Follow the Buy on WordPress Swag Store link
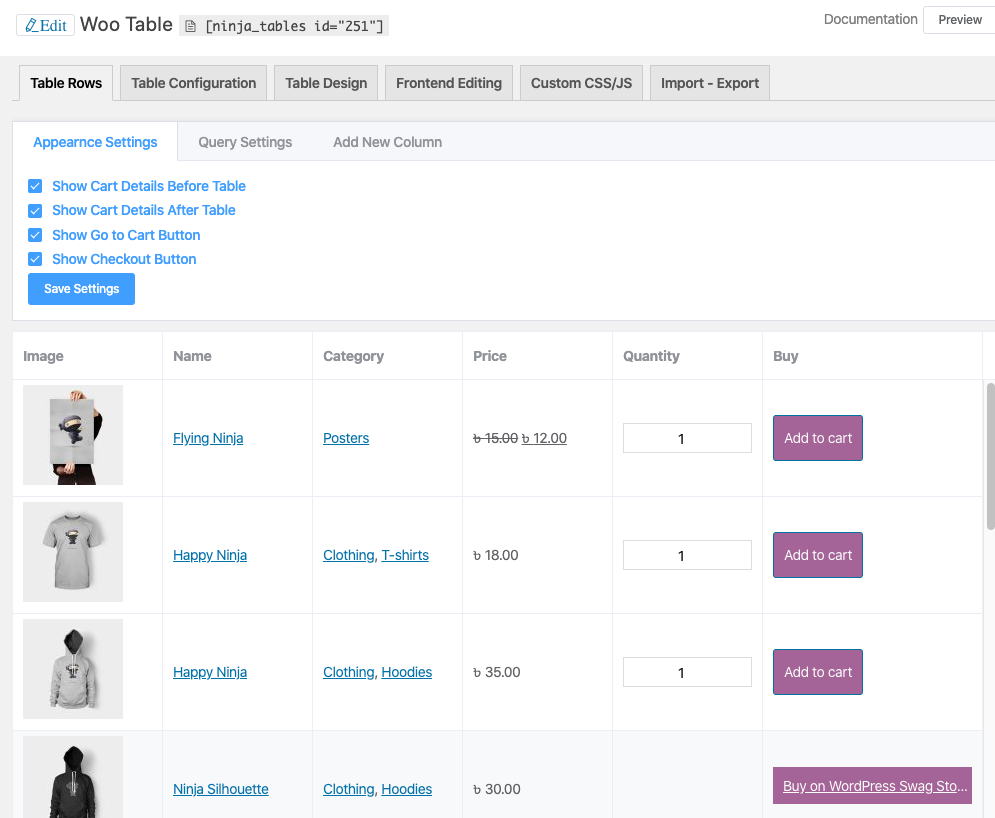 pyautogui.click(x=871, y=786)
